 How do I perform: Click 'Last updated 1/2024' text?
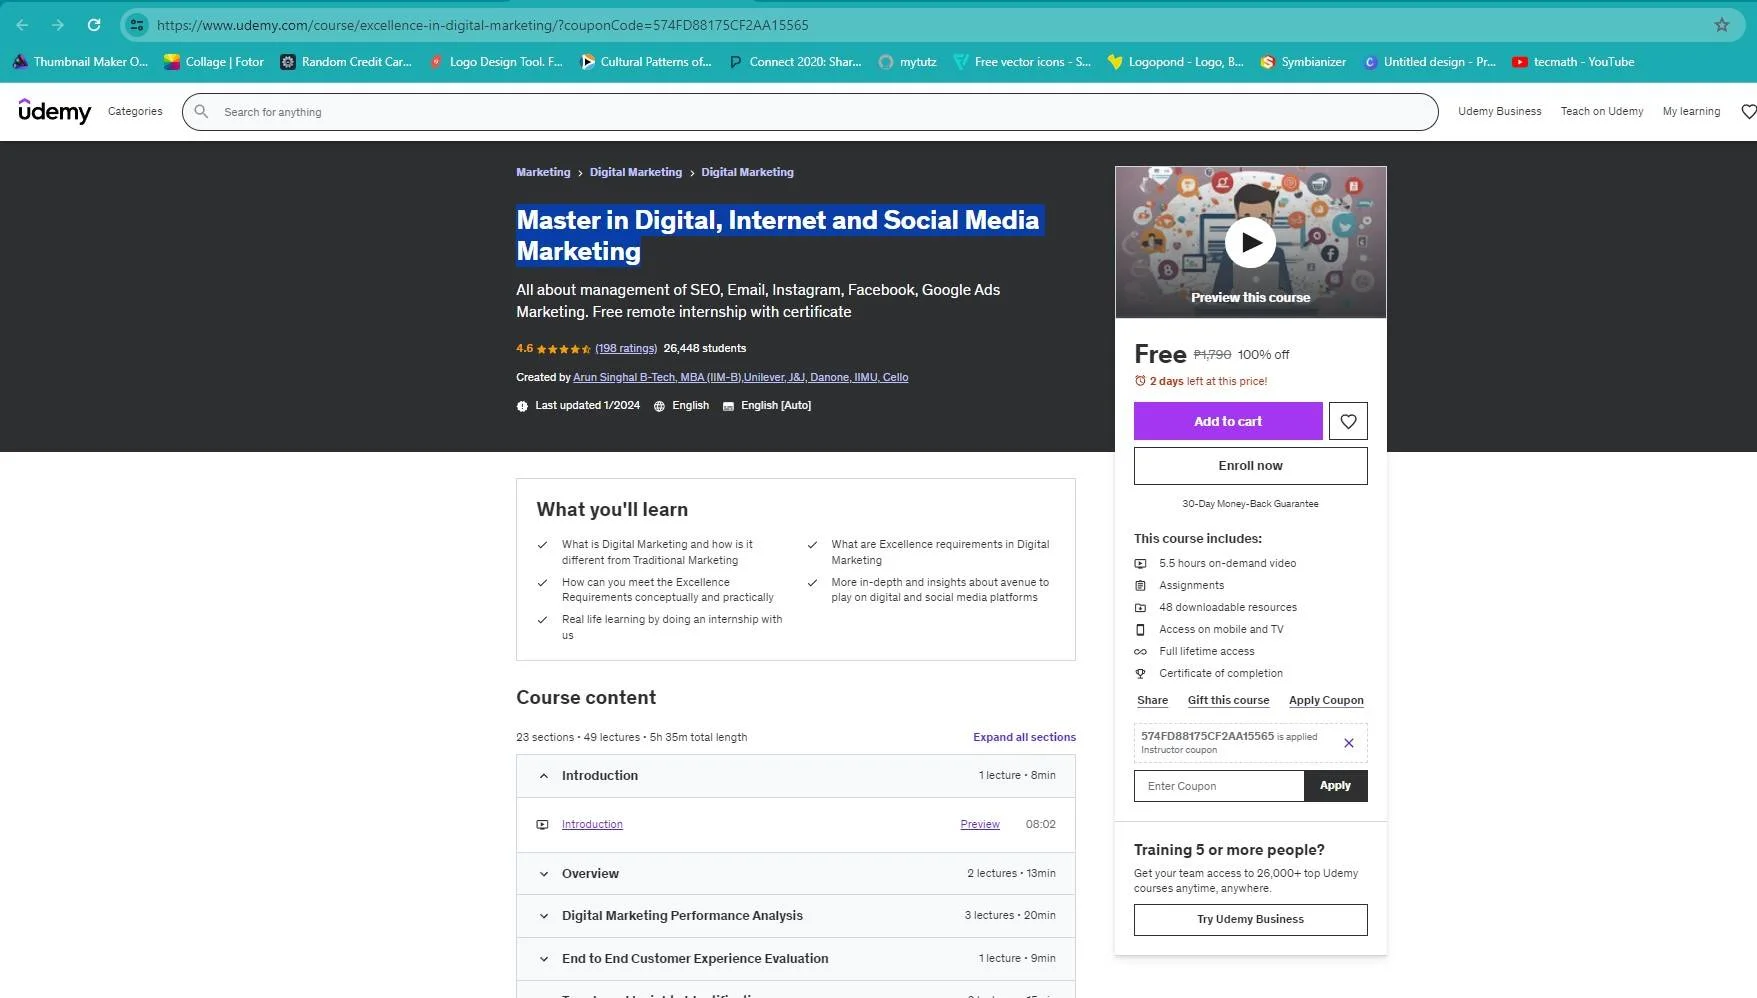587,405
